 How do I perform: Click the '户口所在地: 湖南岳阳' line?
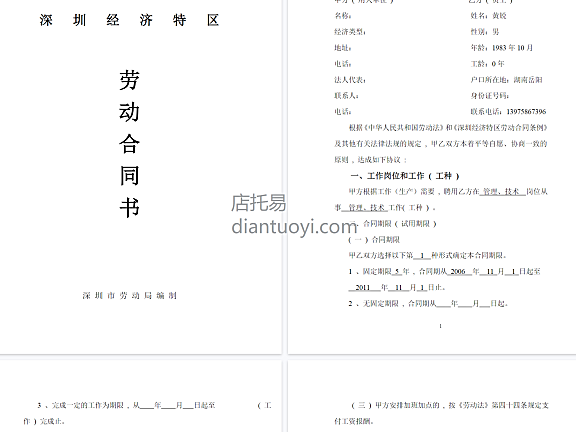tap(506, 80)
